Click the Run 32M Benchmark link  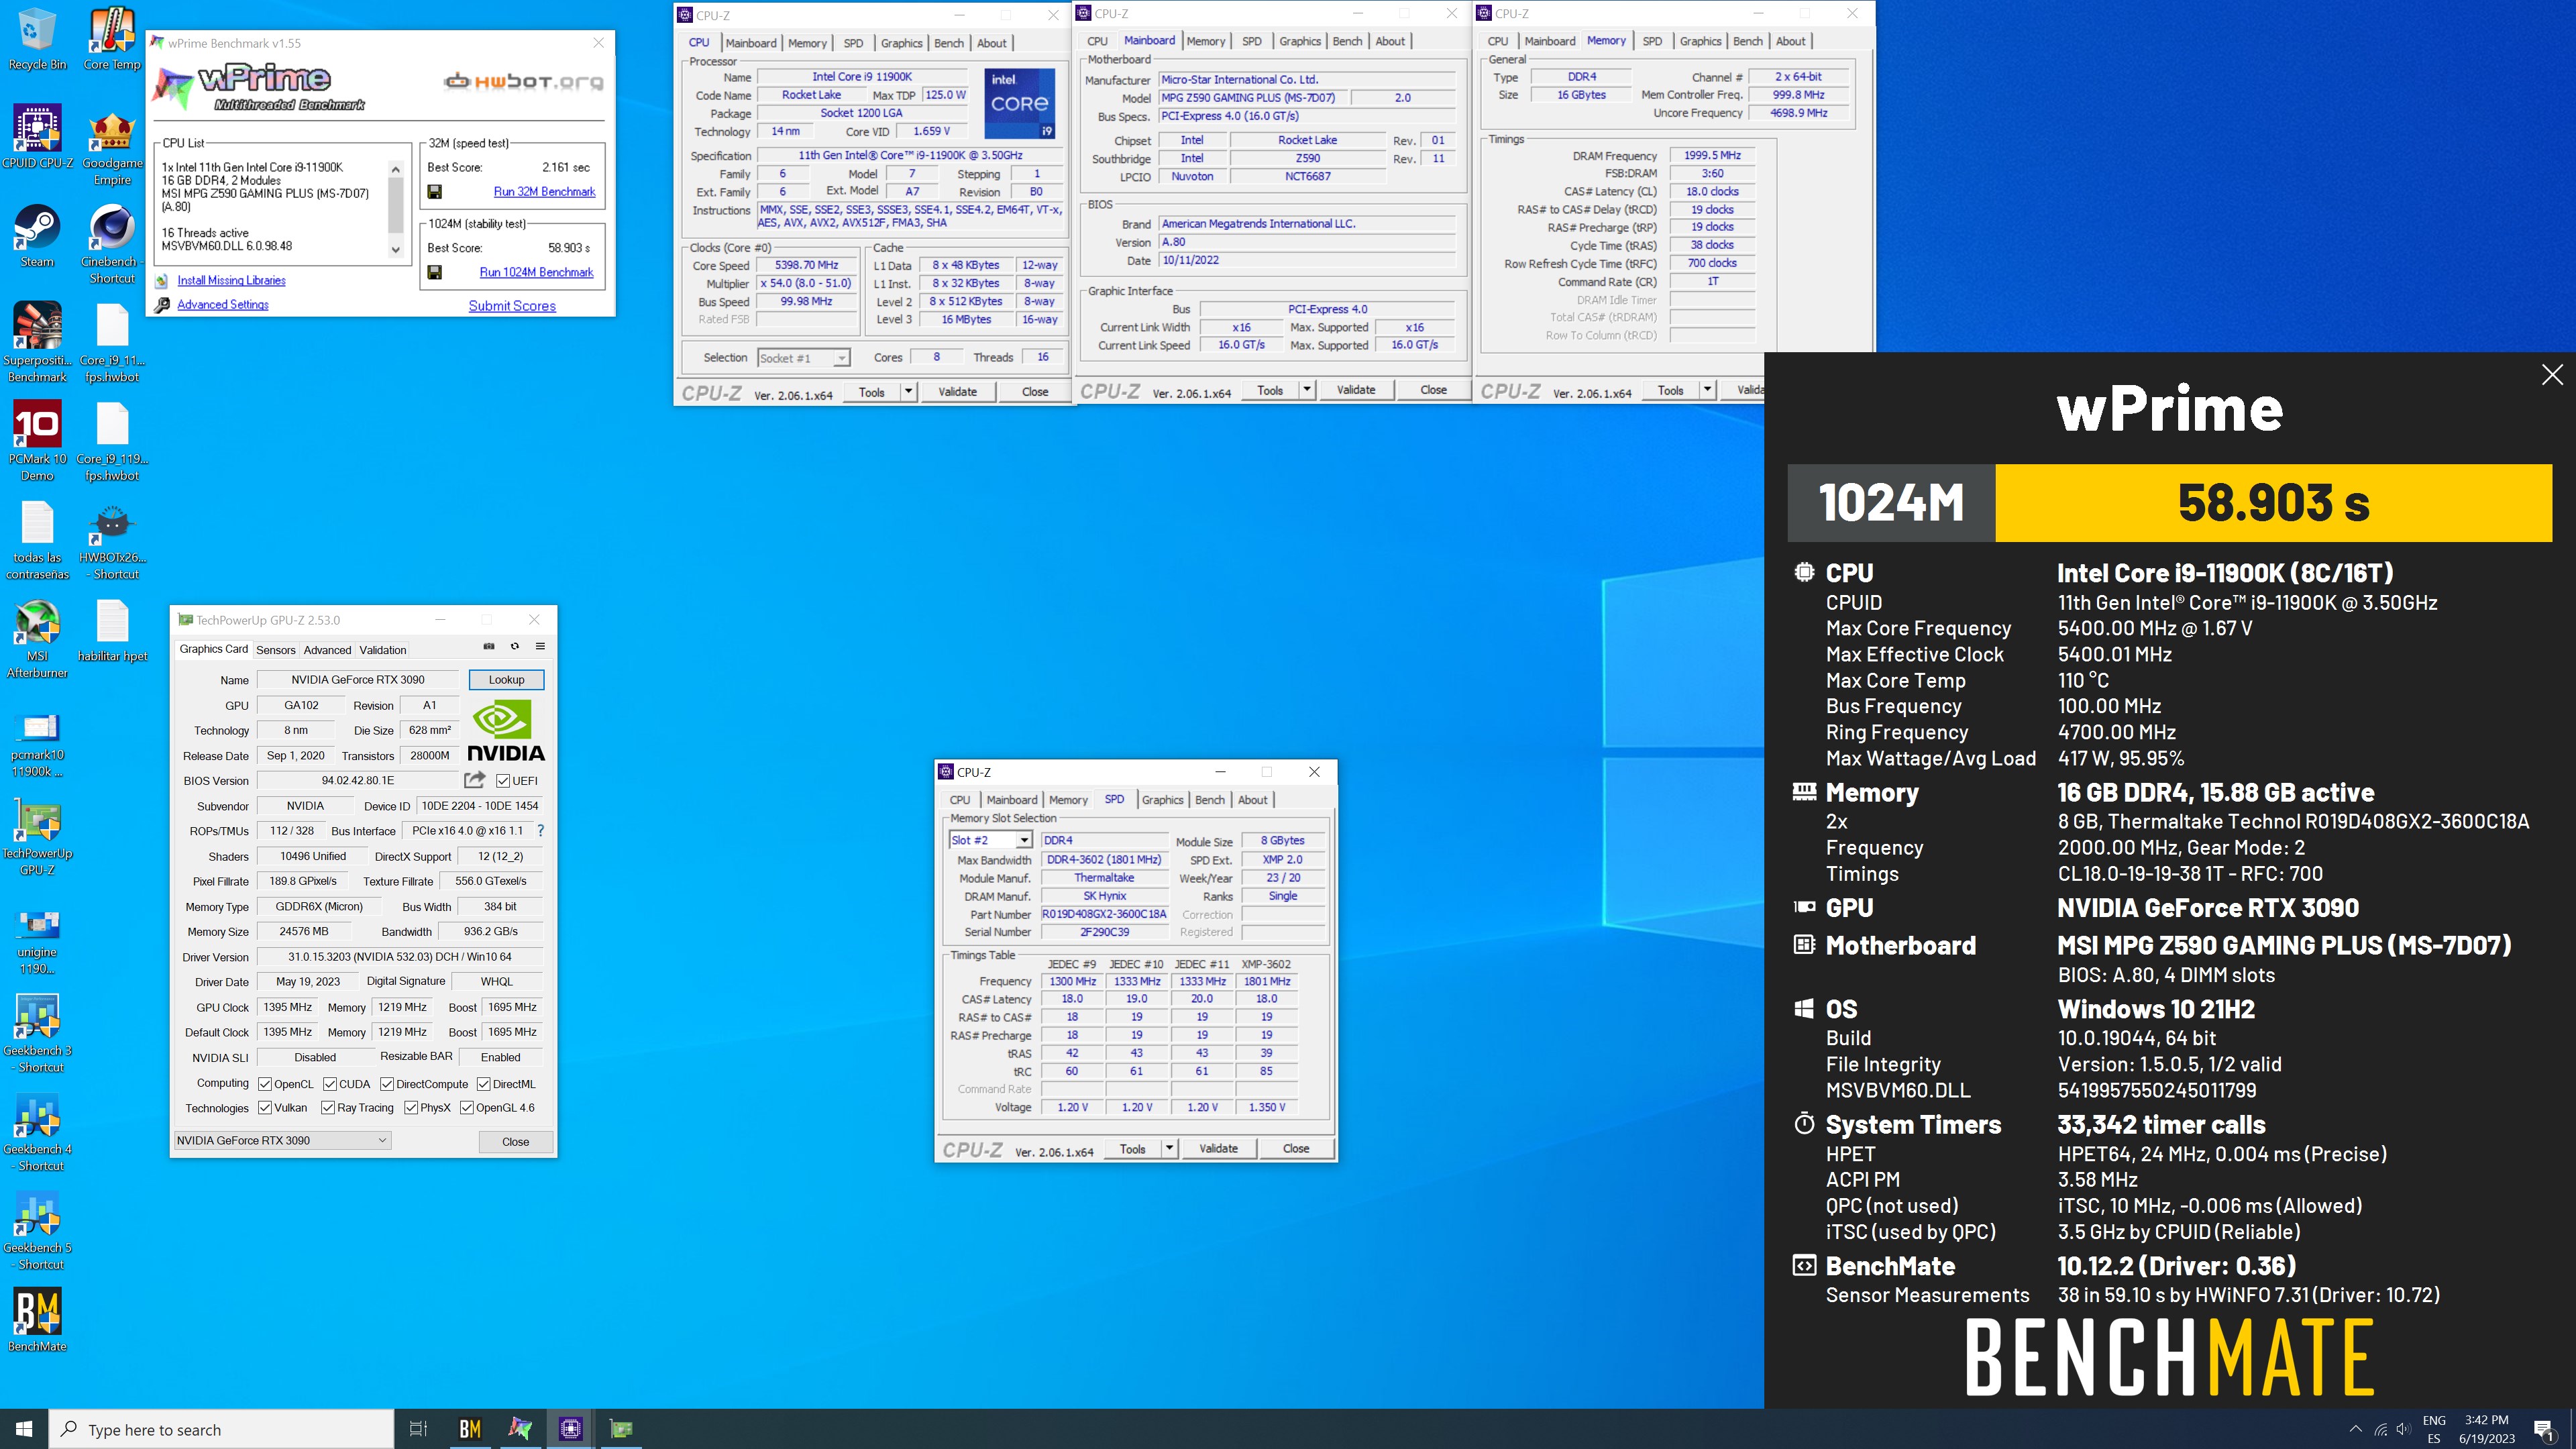click(x=544, y=192)
